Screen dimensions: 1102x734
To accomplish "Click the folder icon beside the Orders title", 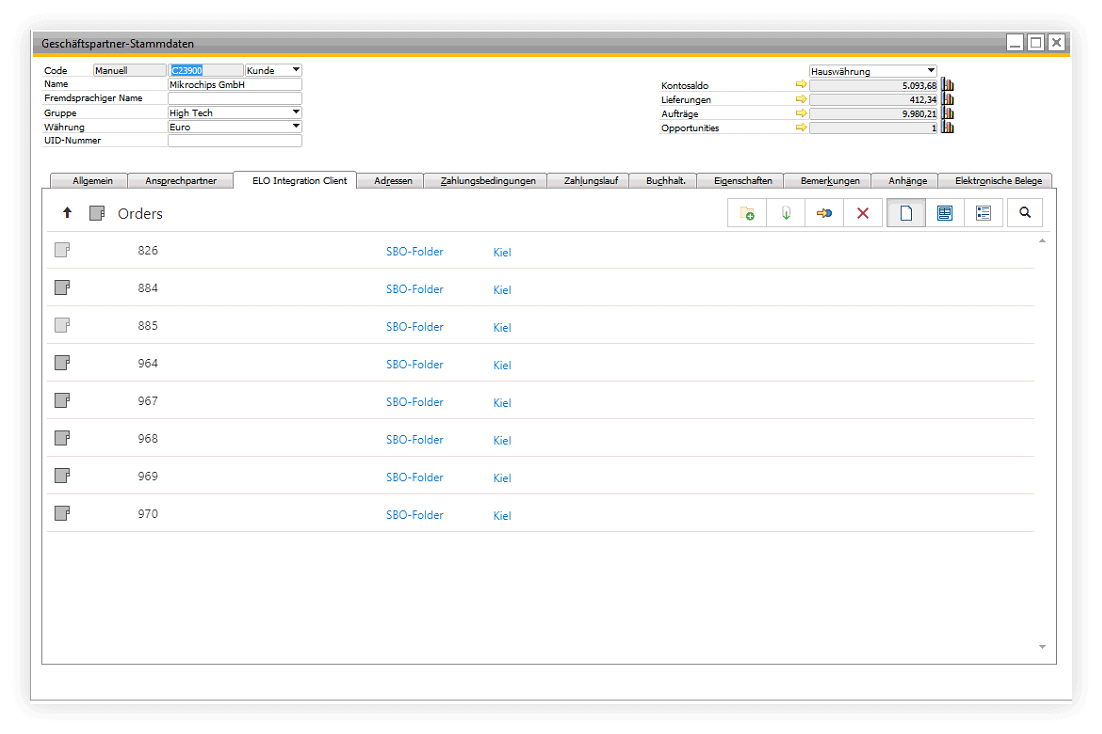I will (x=96, y=212).
